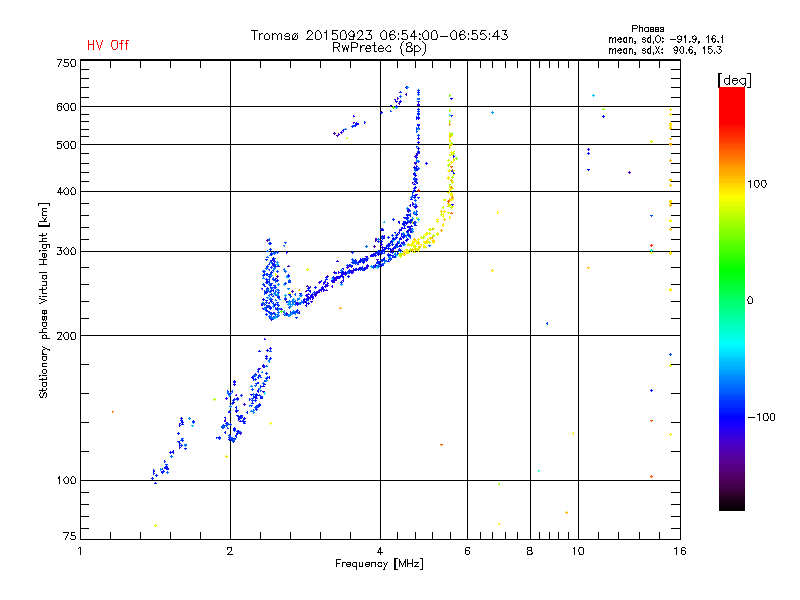Click the y-axis "600" tick label
This screenshot has height=600, width=800.
(66, 107)
